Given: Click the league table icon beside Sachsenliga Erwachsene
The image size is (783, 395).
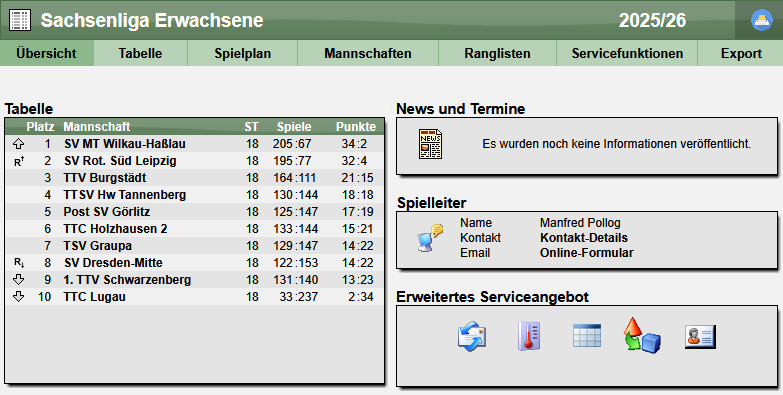Looking at the screenshot, I should point(20,20).
